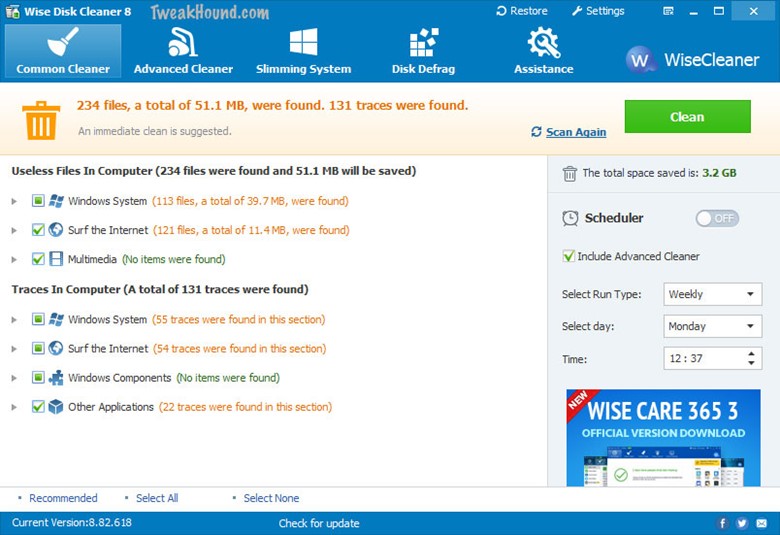Click the Scheduler alarm clock icon
The width and height of the screenshot is (780, 535).
tap(570, 218)
